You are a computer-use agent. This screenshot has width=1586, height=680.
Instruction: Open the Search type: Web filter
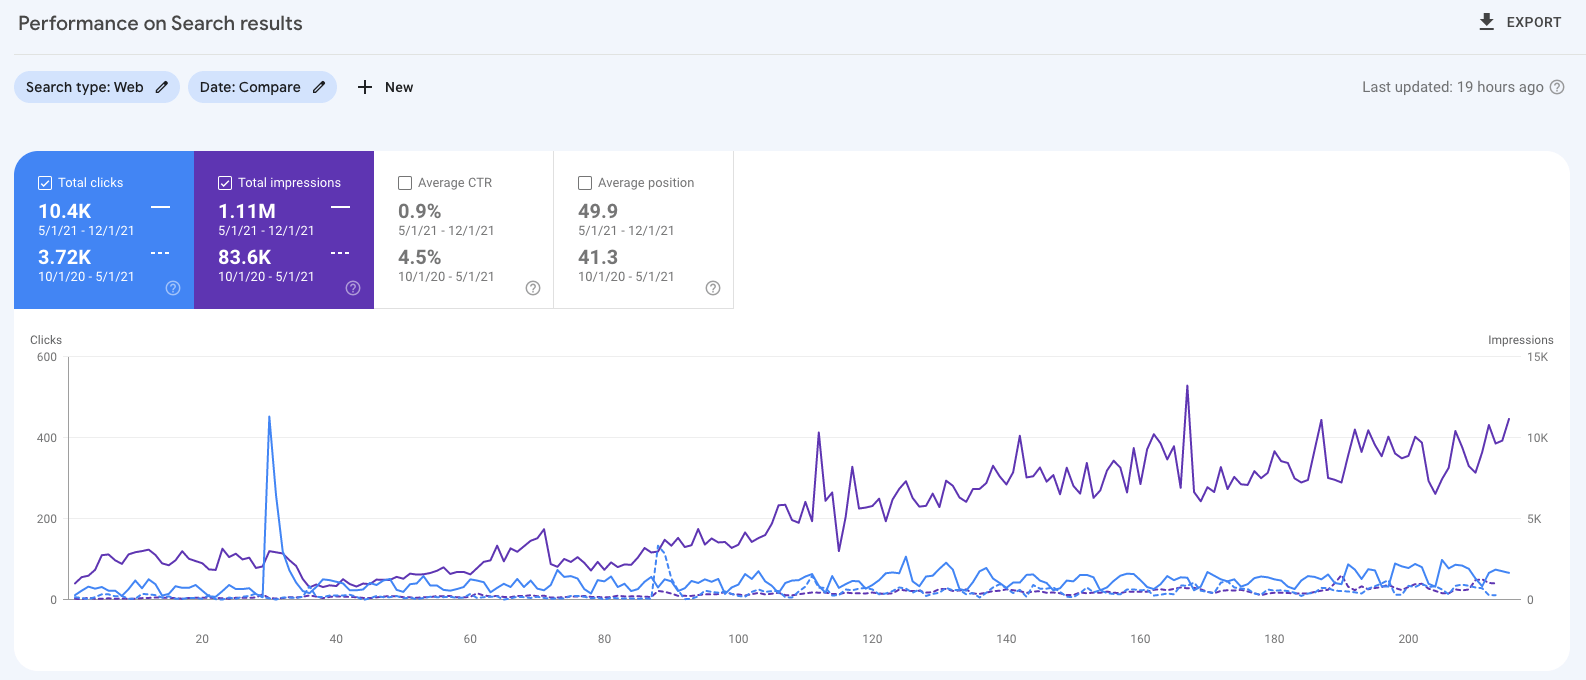point(85,87)
